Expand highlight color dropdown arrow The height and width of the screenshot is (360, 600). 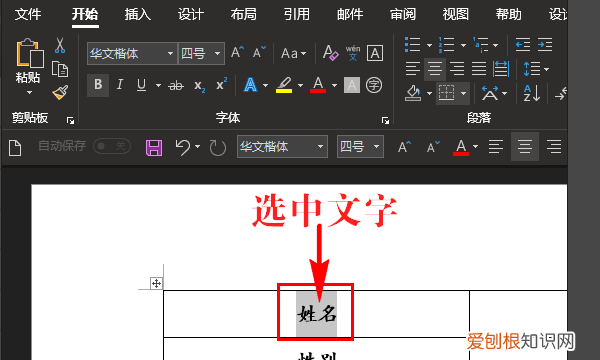(300, 85)
